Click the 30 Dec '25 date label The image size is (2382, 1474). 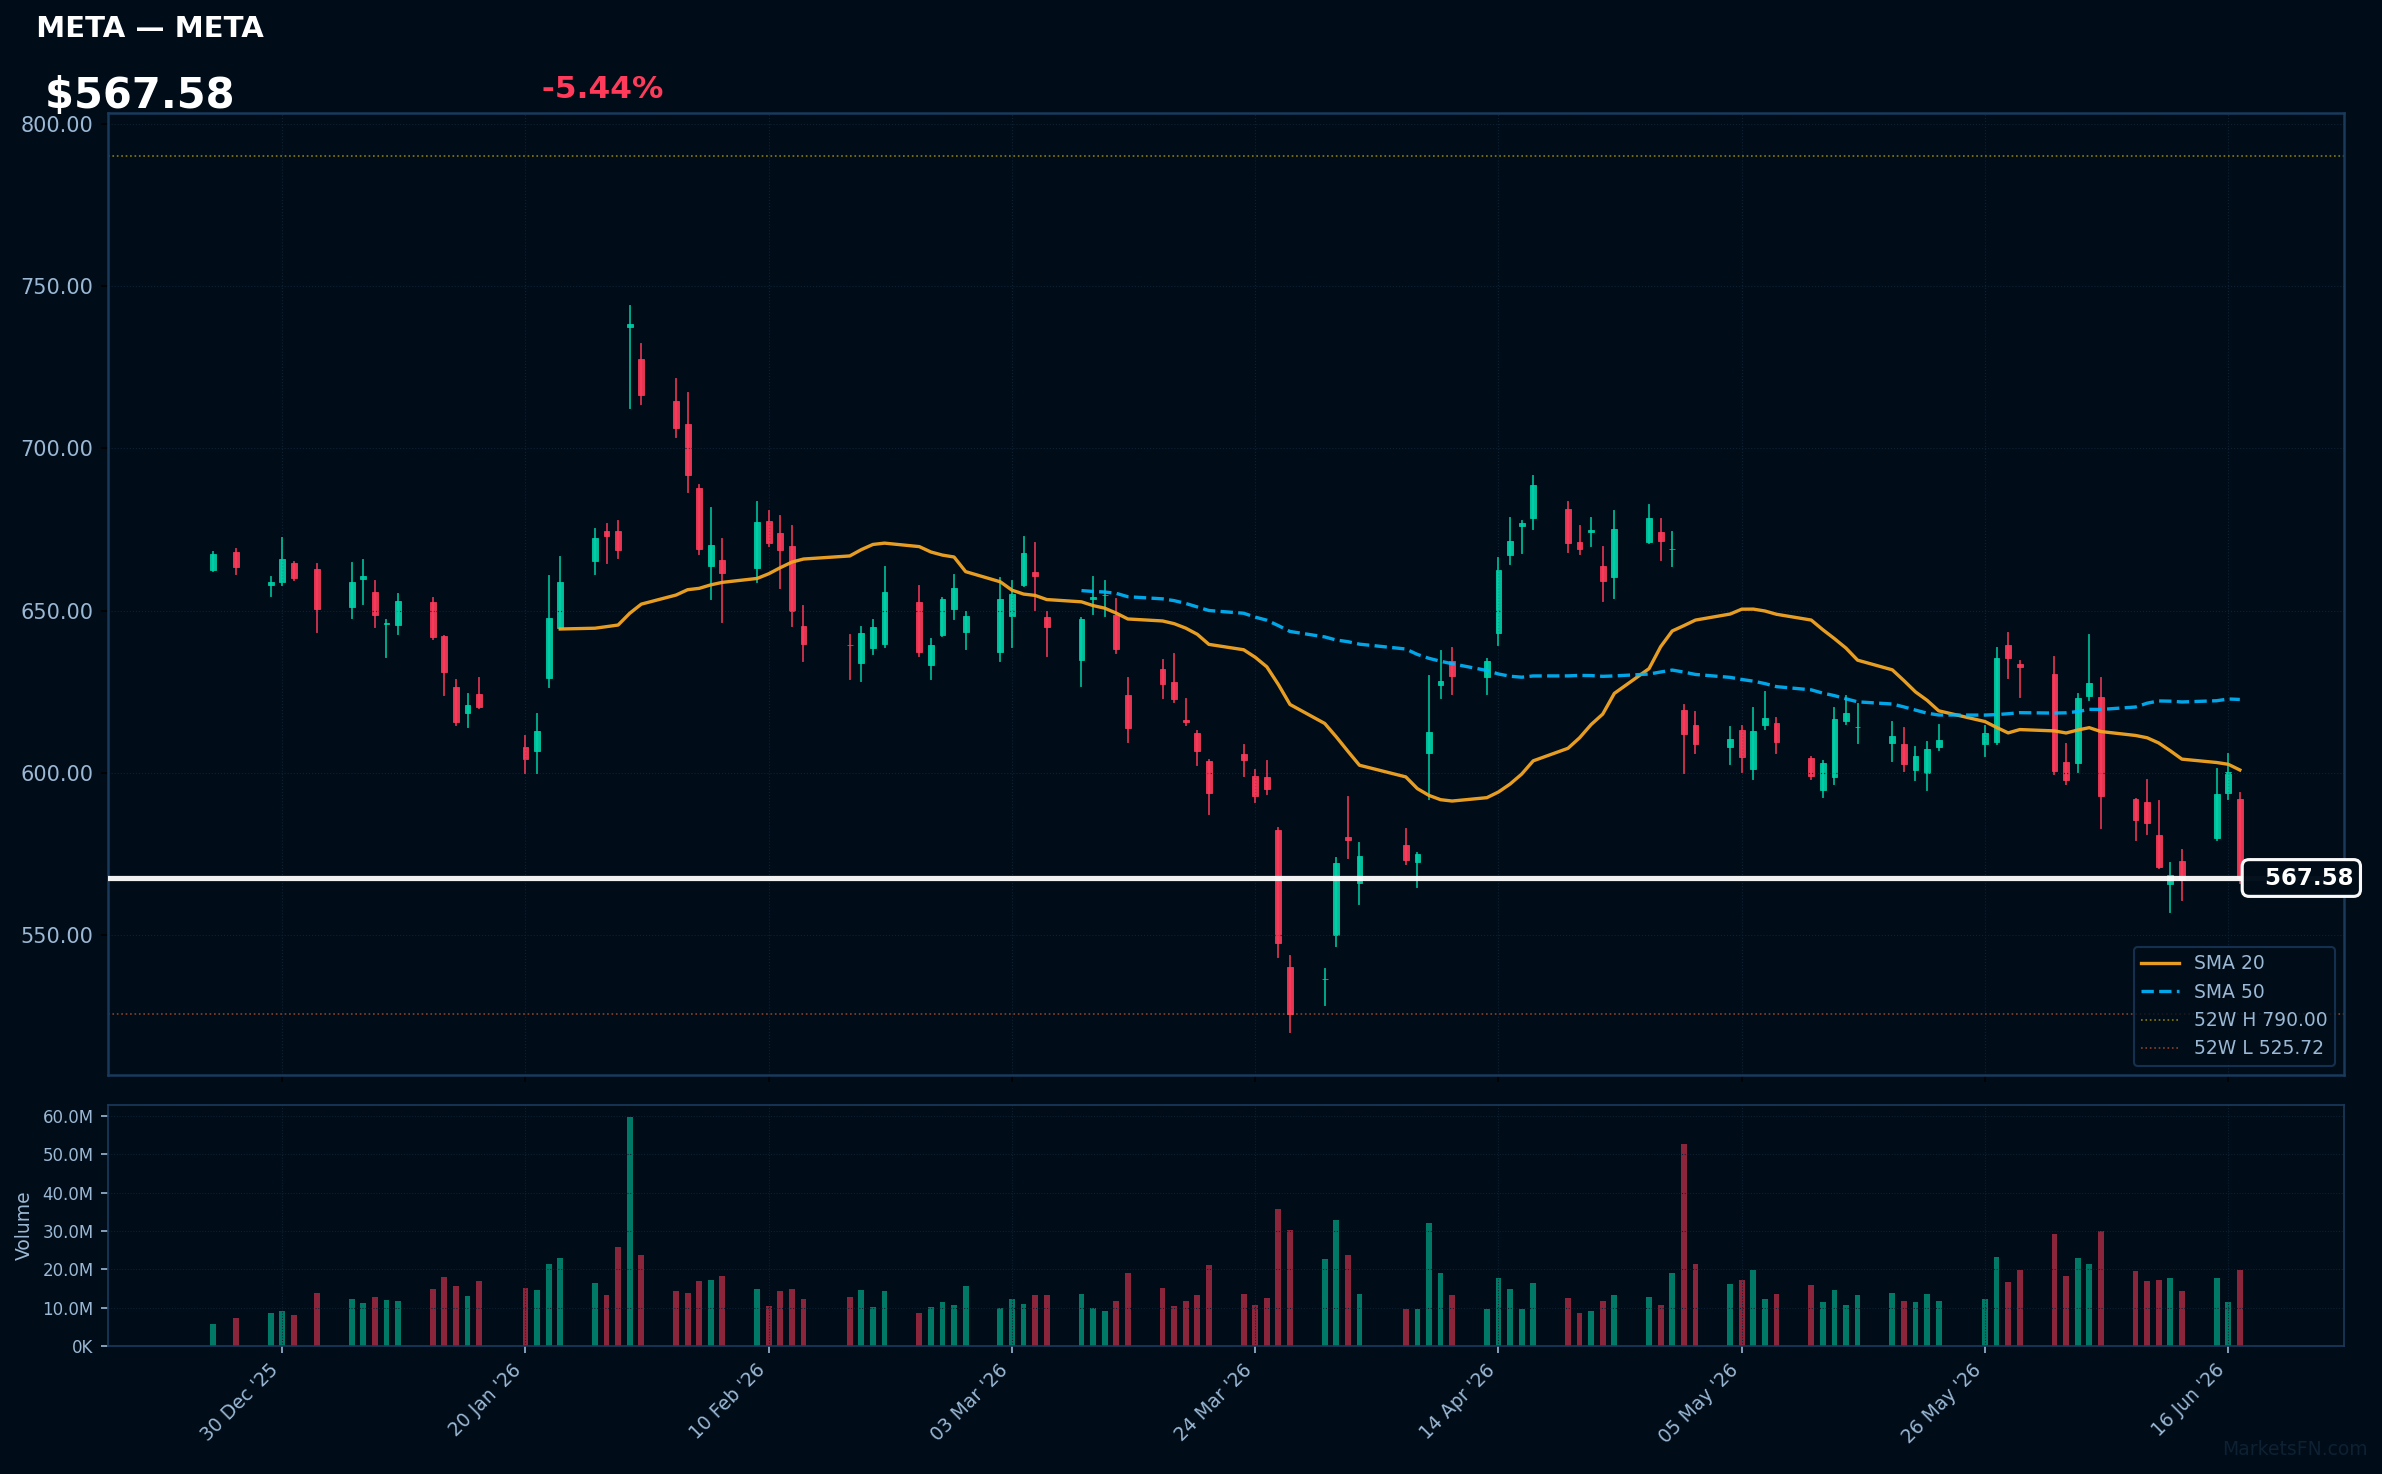239,1401
